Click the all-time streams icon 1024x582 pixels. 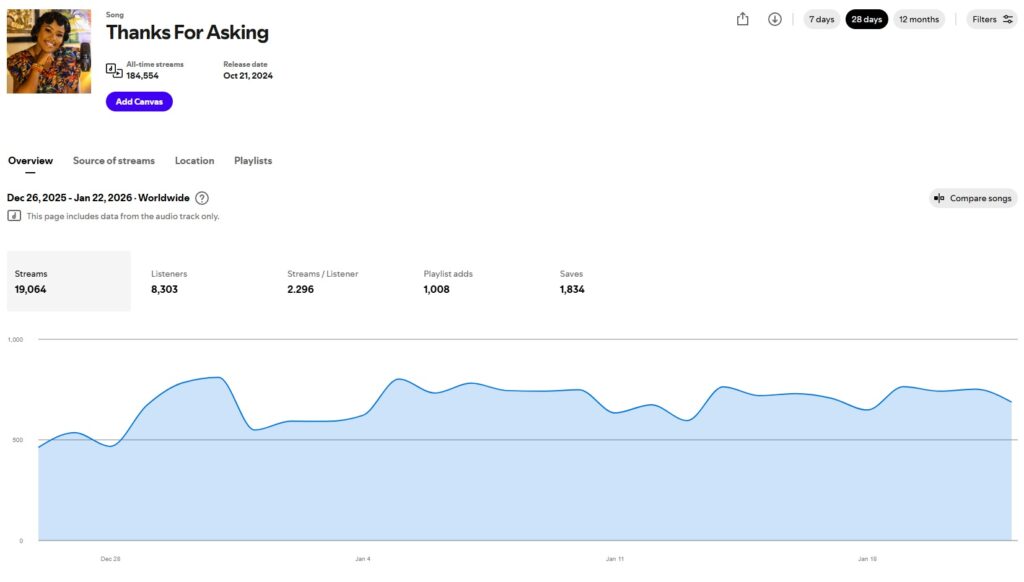(x=114, y=70)
